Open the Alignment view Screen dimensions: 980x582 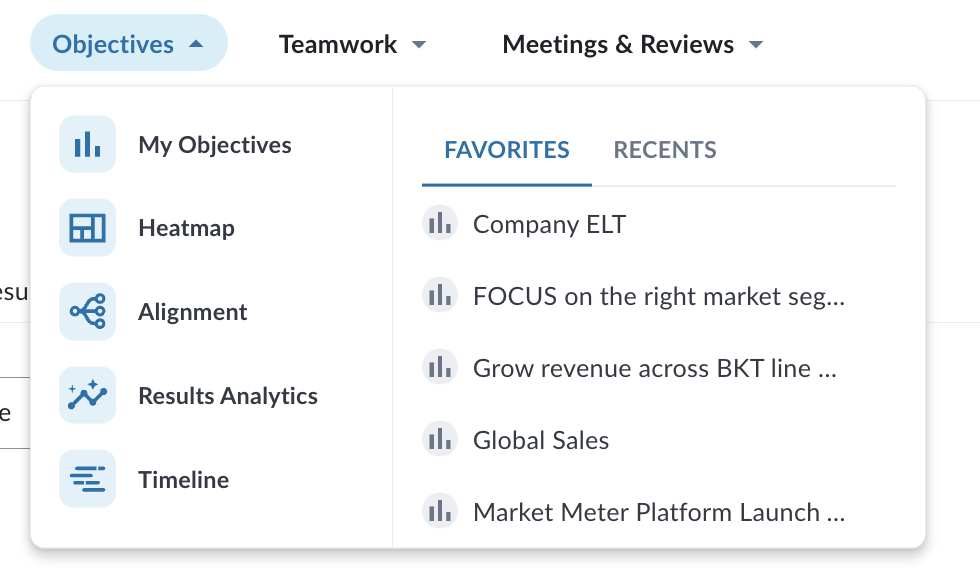[192, 311]
